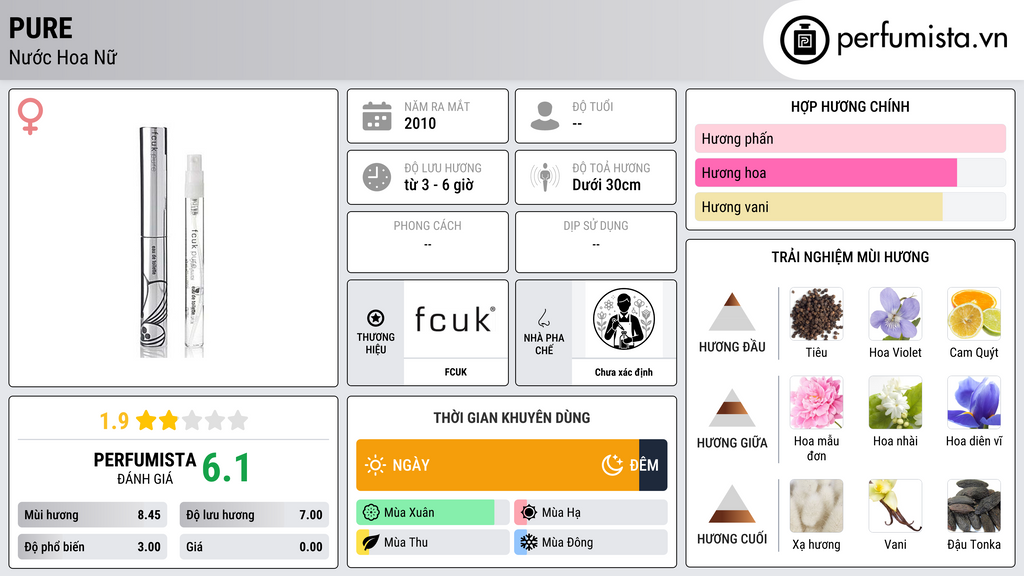Image resolution: width=1024 pixels, height=576 pixels.
Task: Click the từ 3 - 6 giờ longevity value
Action: coord(439,185)
